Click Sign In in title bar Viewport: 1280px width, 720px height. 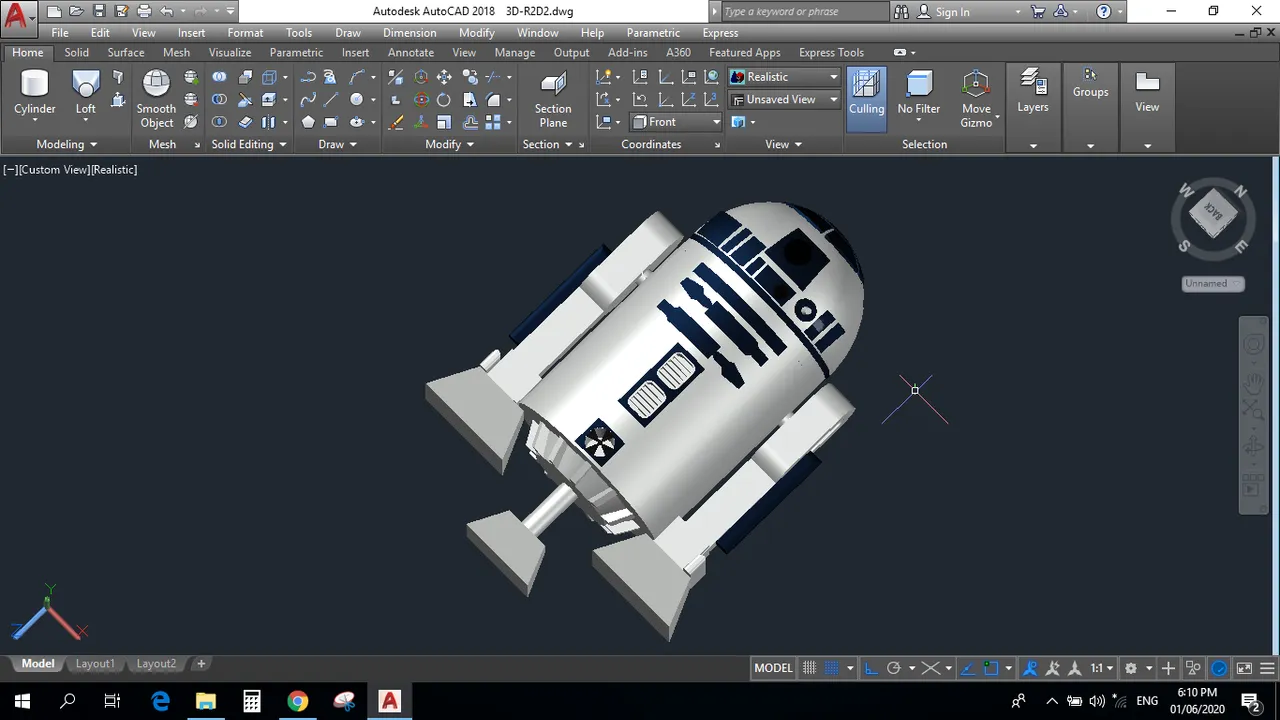coord(952,12)
